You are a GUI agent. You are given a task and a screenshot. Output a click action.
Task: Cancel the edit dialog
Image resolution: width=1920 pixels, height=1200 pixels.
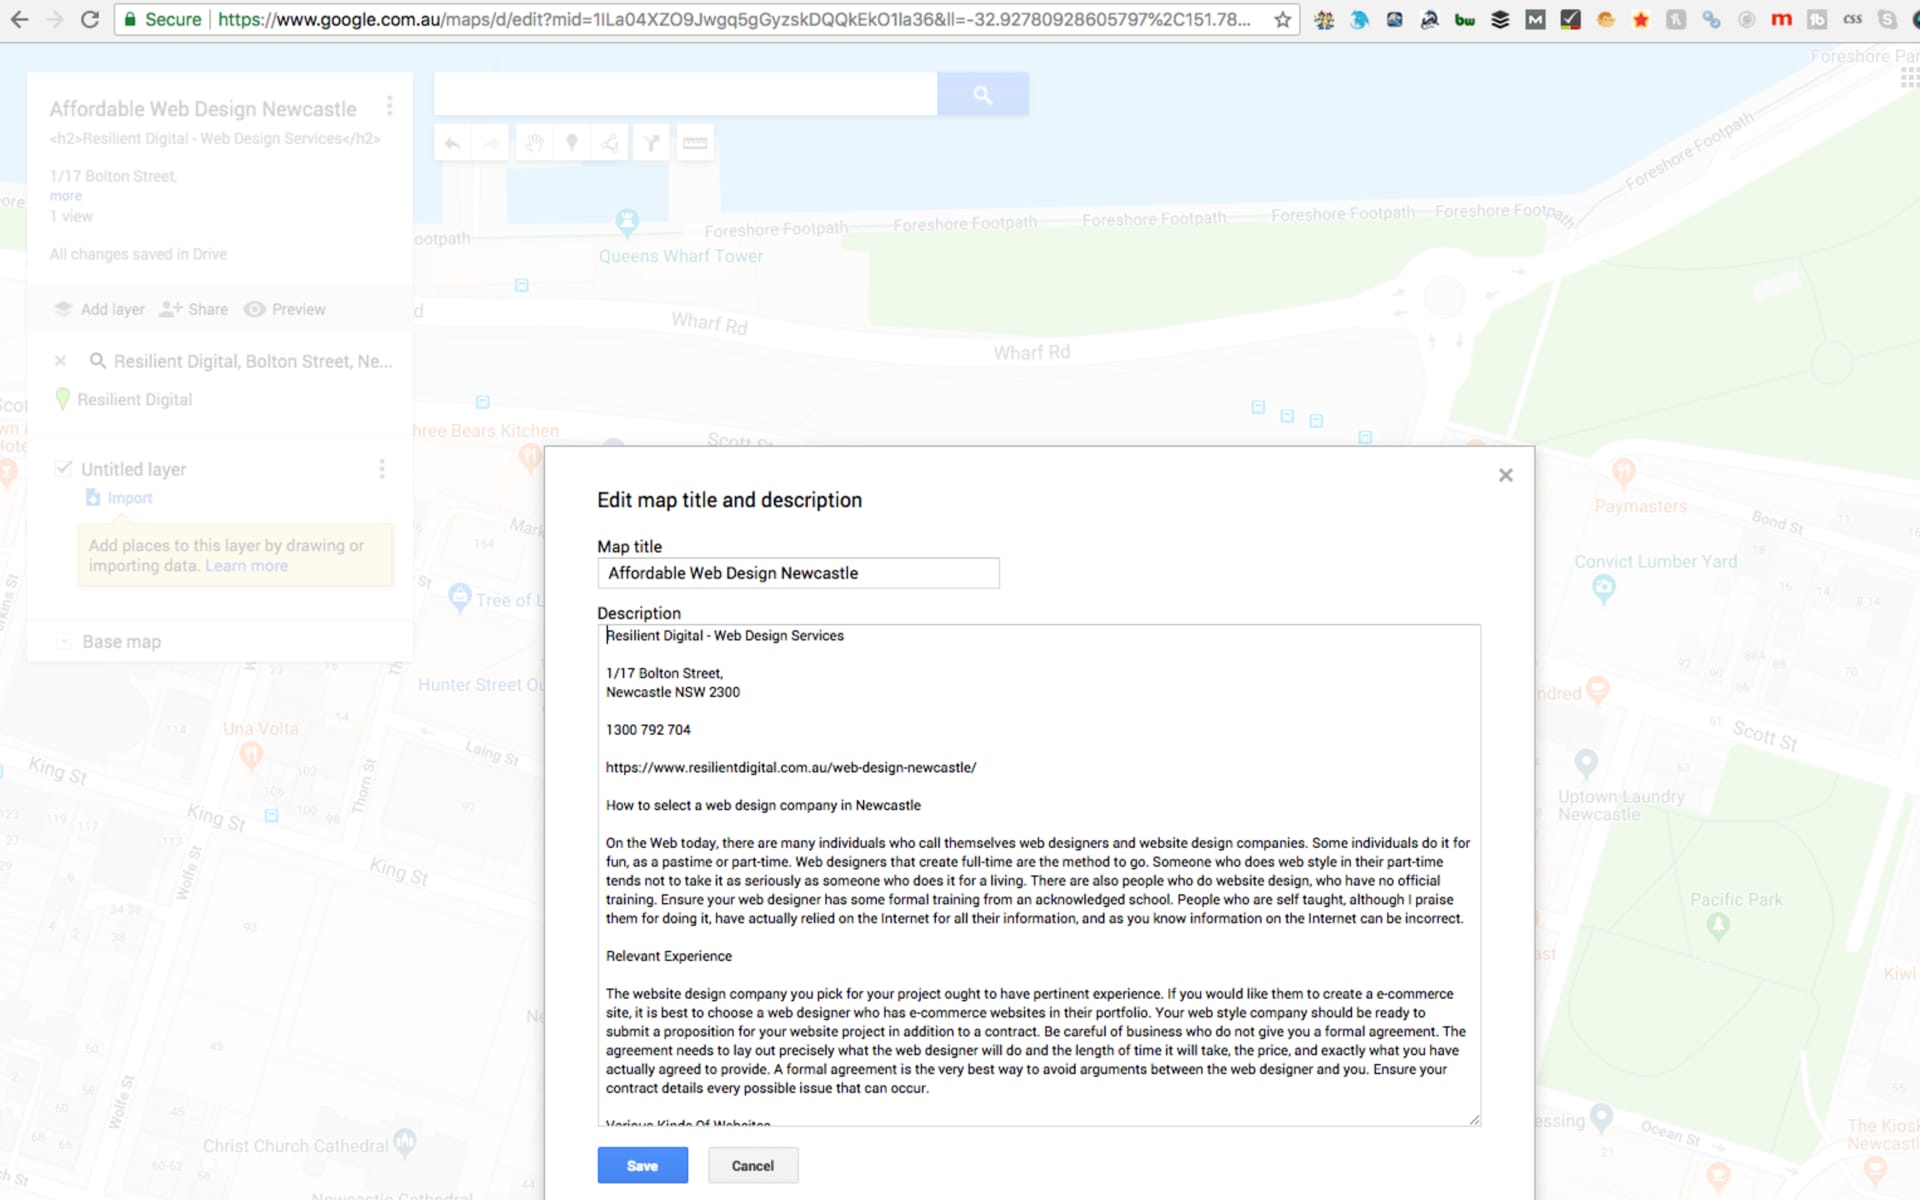coord(753,1165)
